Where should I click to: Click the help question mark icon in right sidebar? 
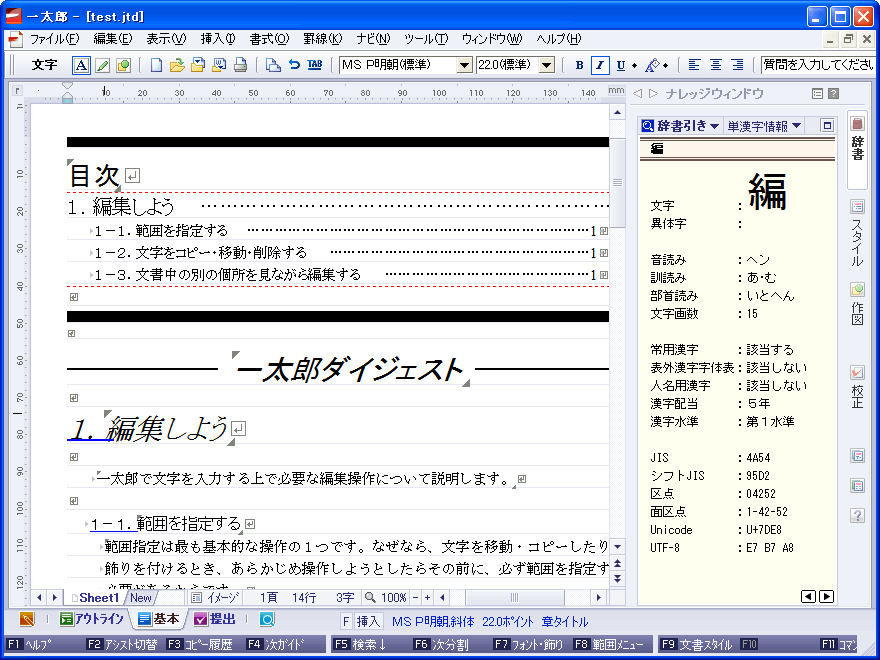(x=858, y=515)
